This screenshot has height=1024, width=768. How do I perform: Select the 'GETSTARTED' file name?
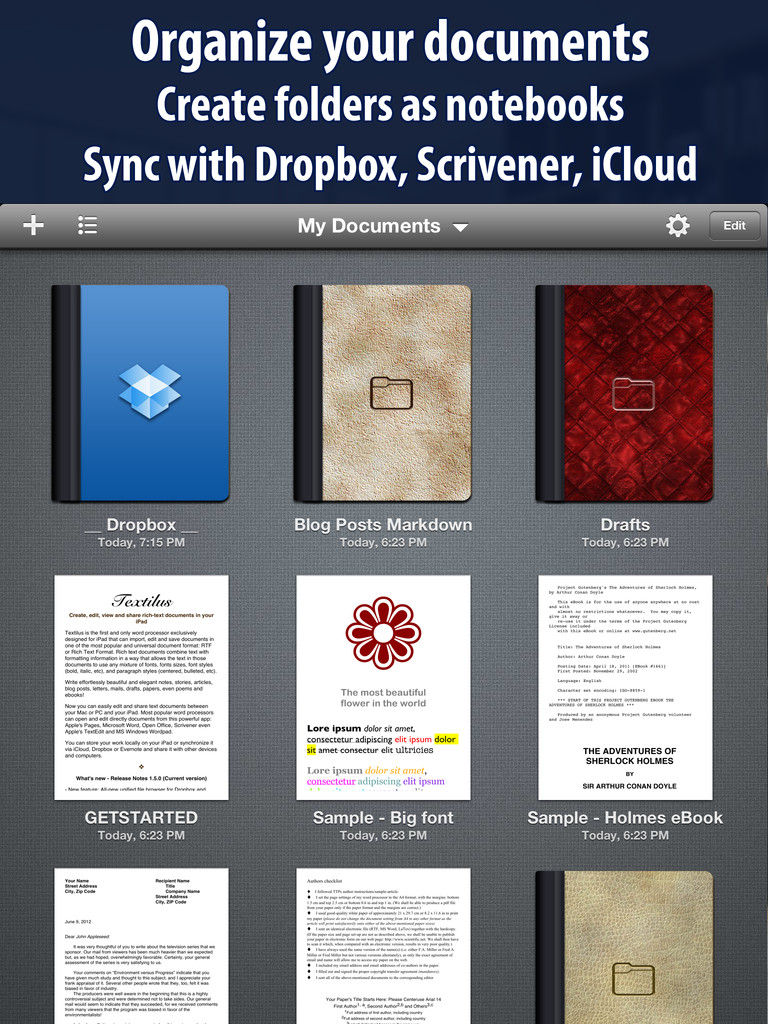[141, 818]
